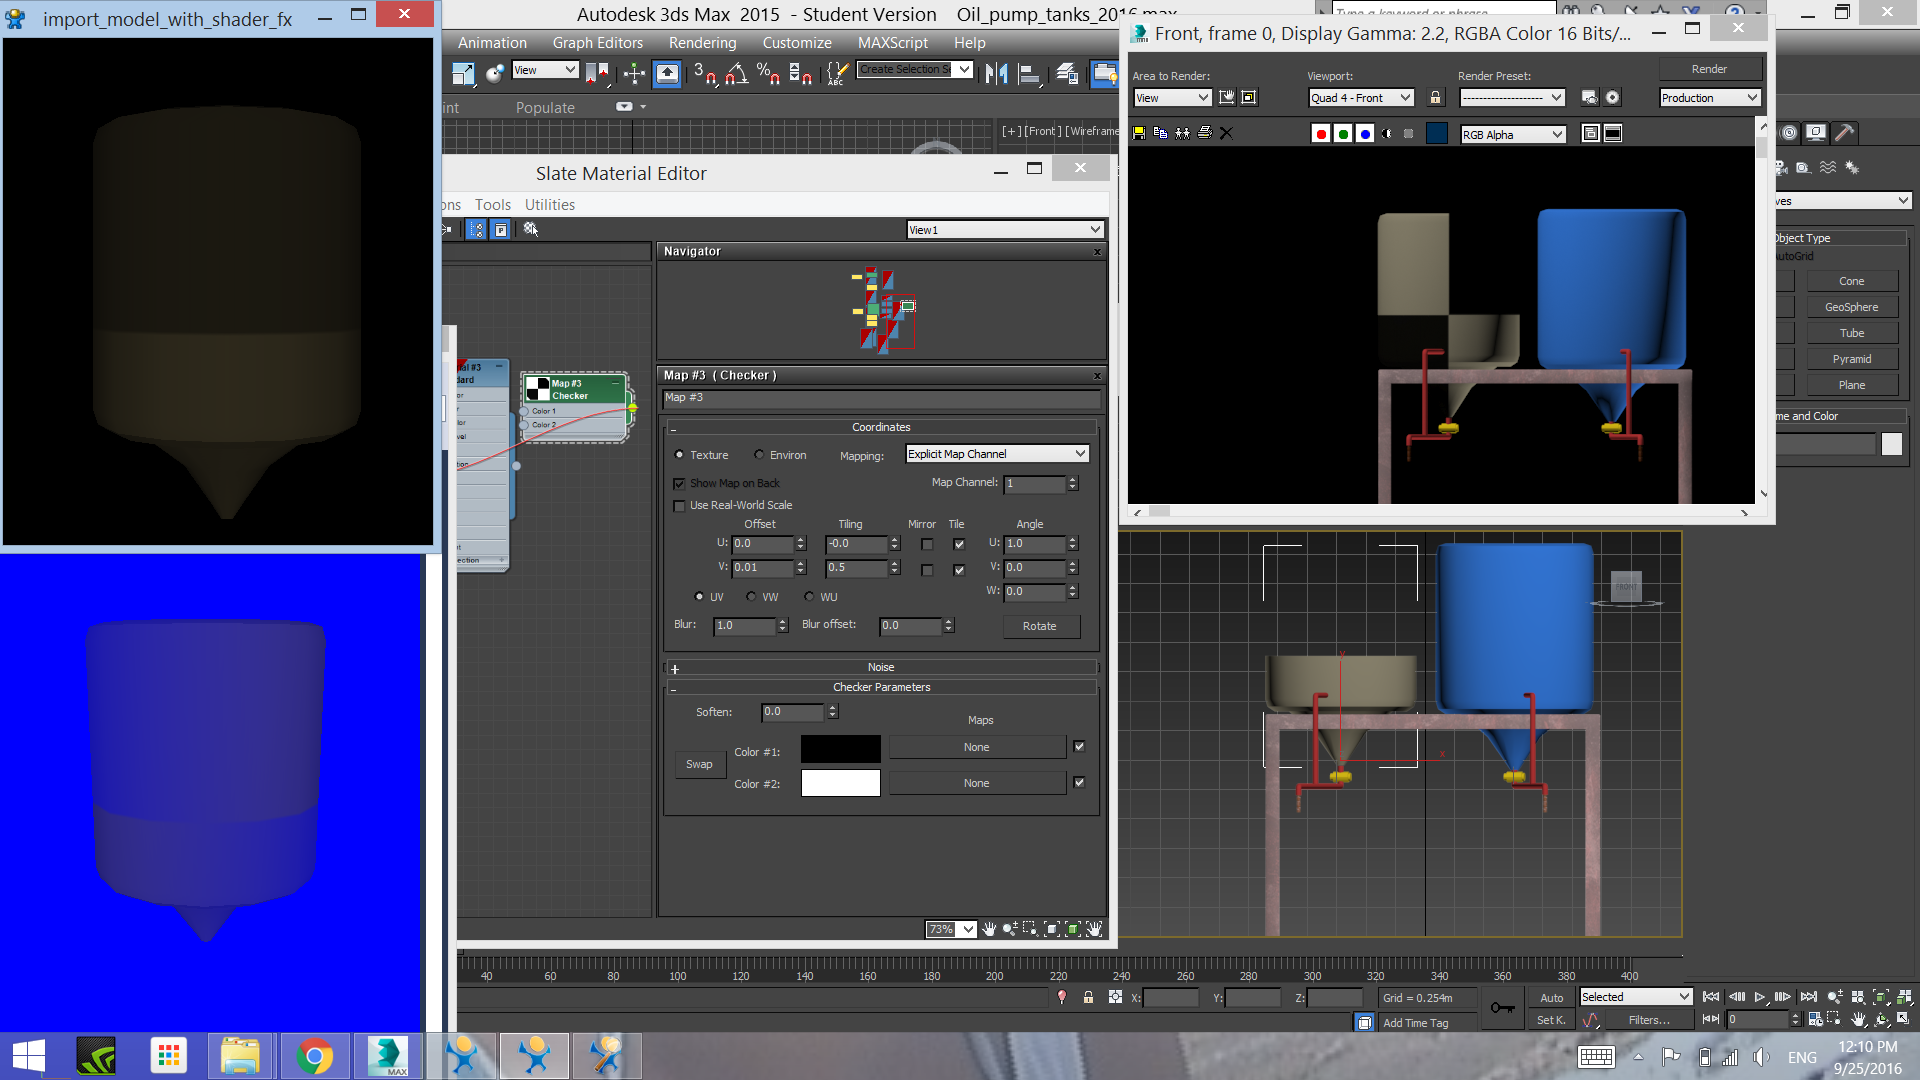Click the Set Keys key icon
The image size is (1920, 1080).
tap(1502, 1008)
